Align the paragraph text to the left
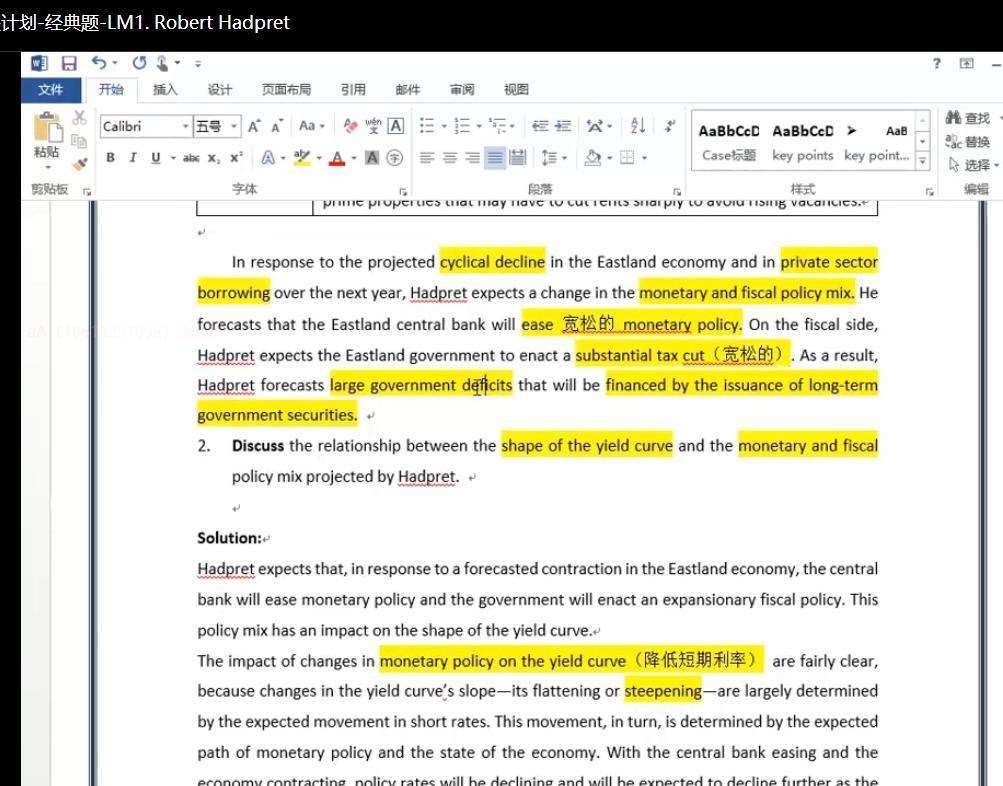This screenshot has width=1003, height=786. click(x=427, y=158)
